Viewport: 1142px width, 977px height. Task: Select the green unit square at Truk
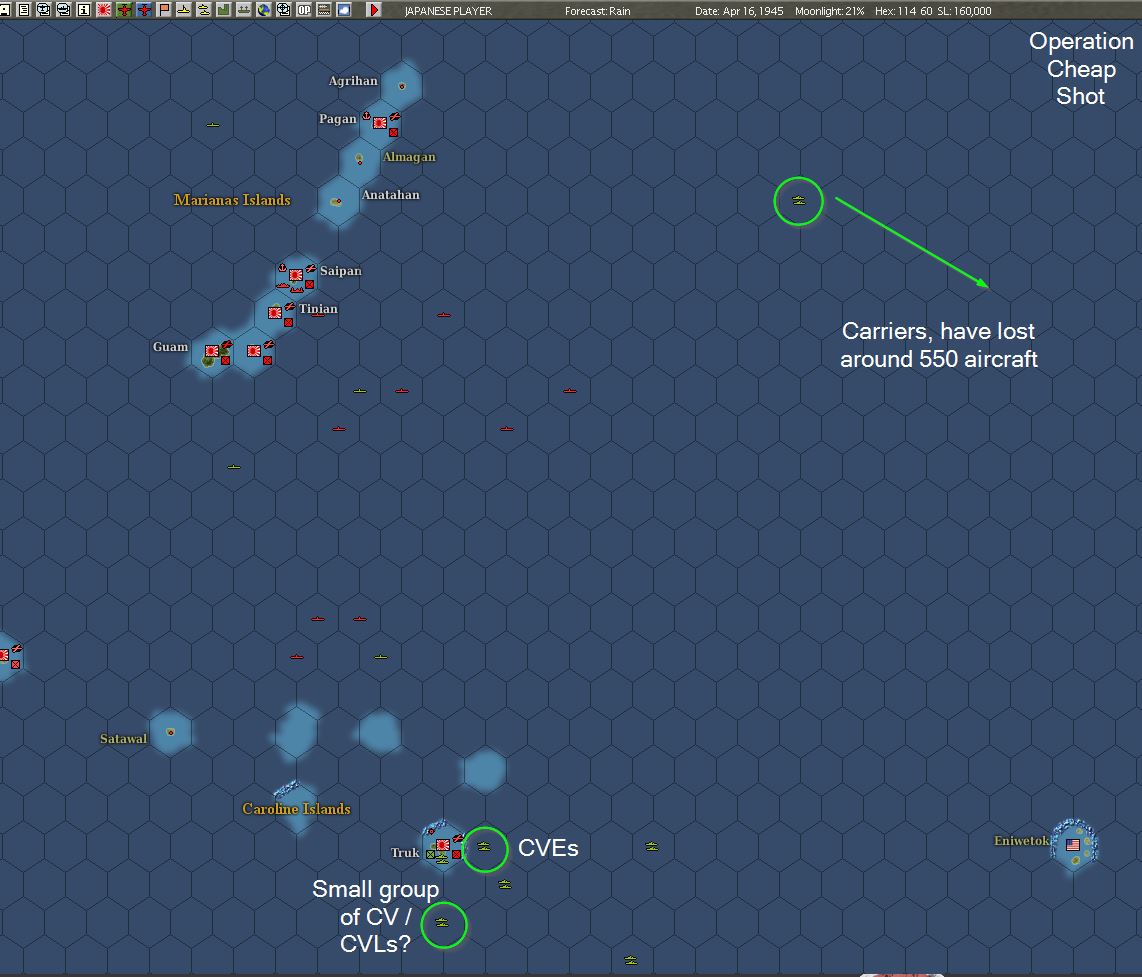430,855
